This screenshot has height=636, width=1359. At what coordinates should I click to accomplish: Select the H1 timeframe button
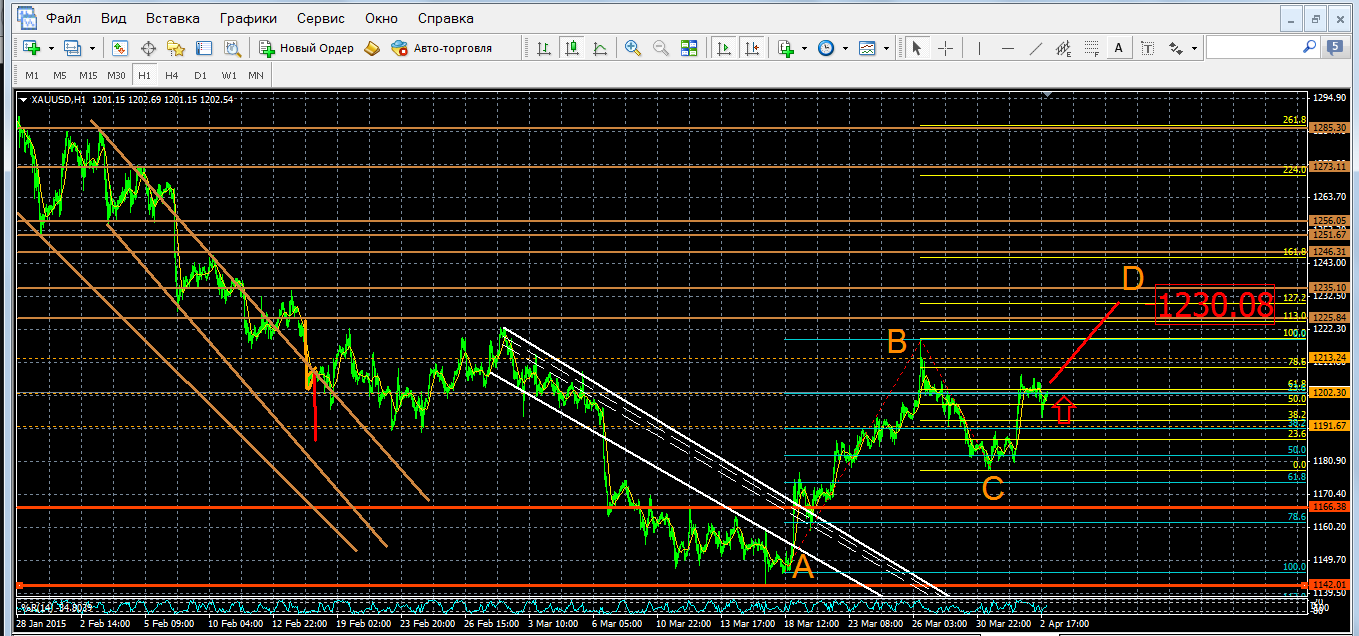144,76
